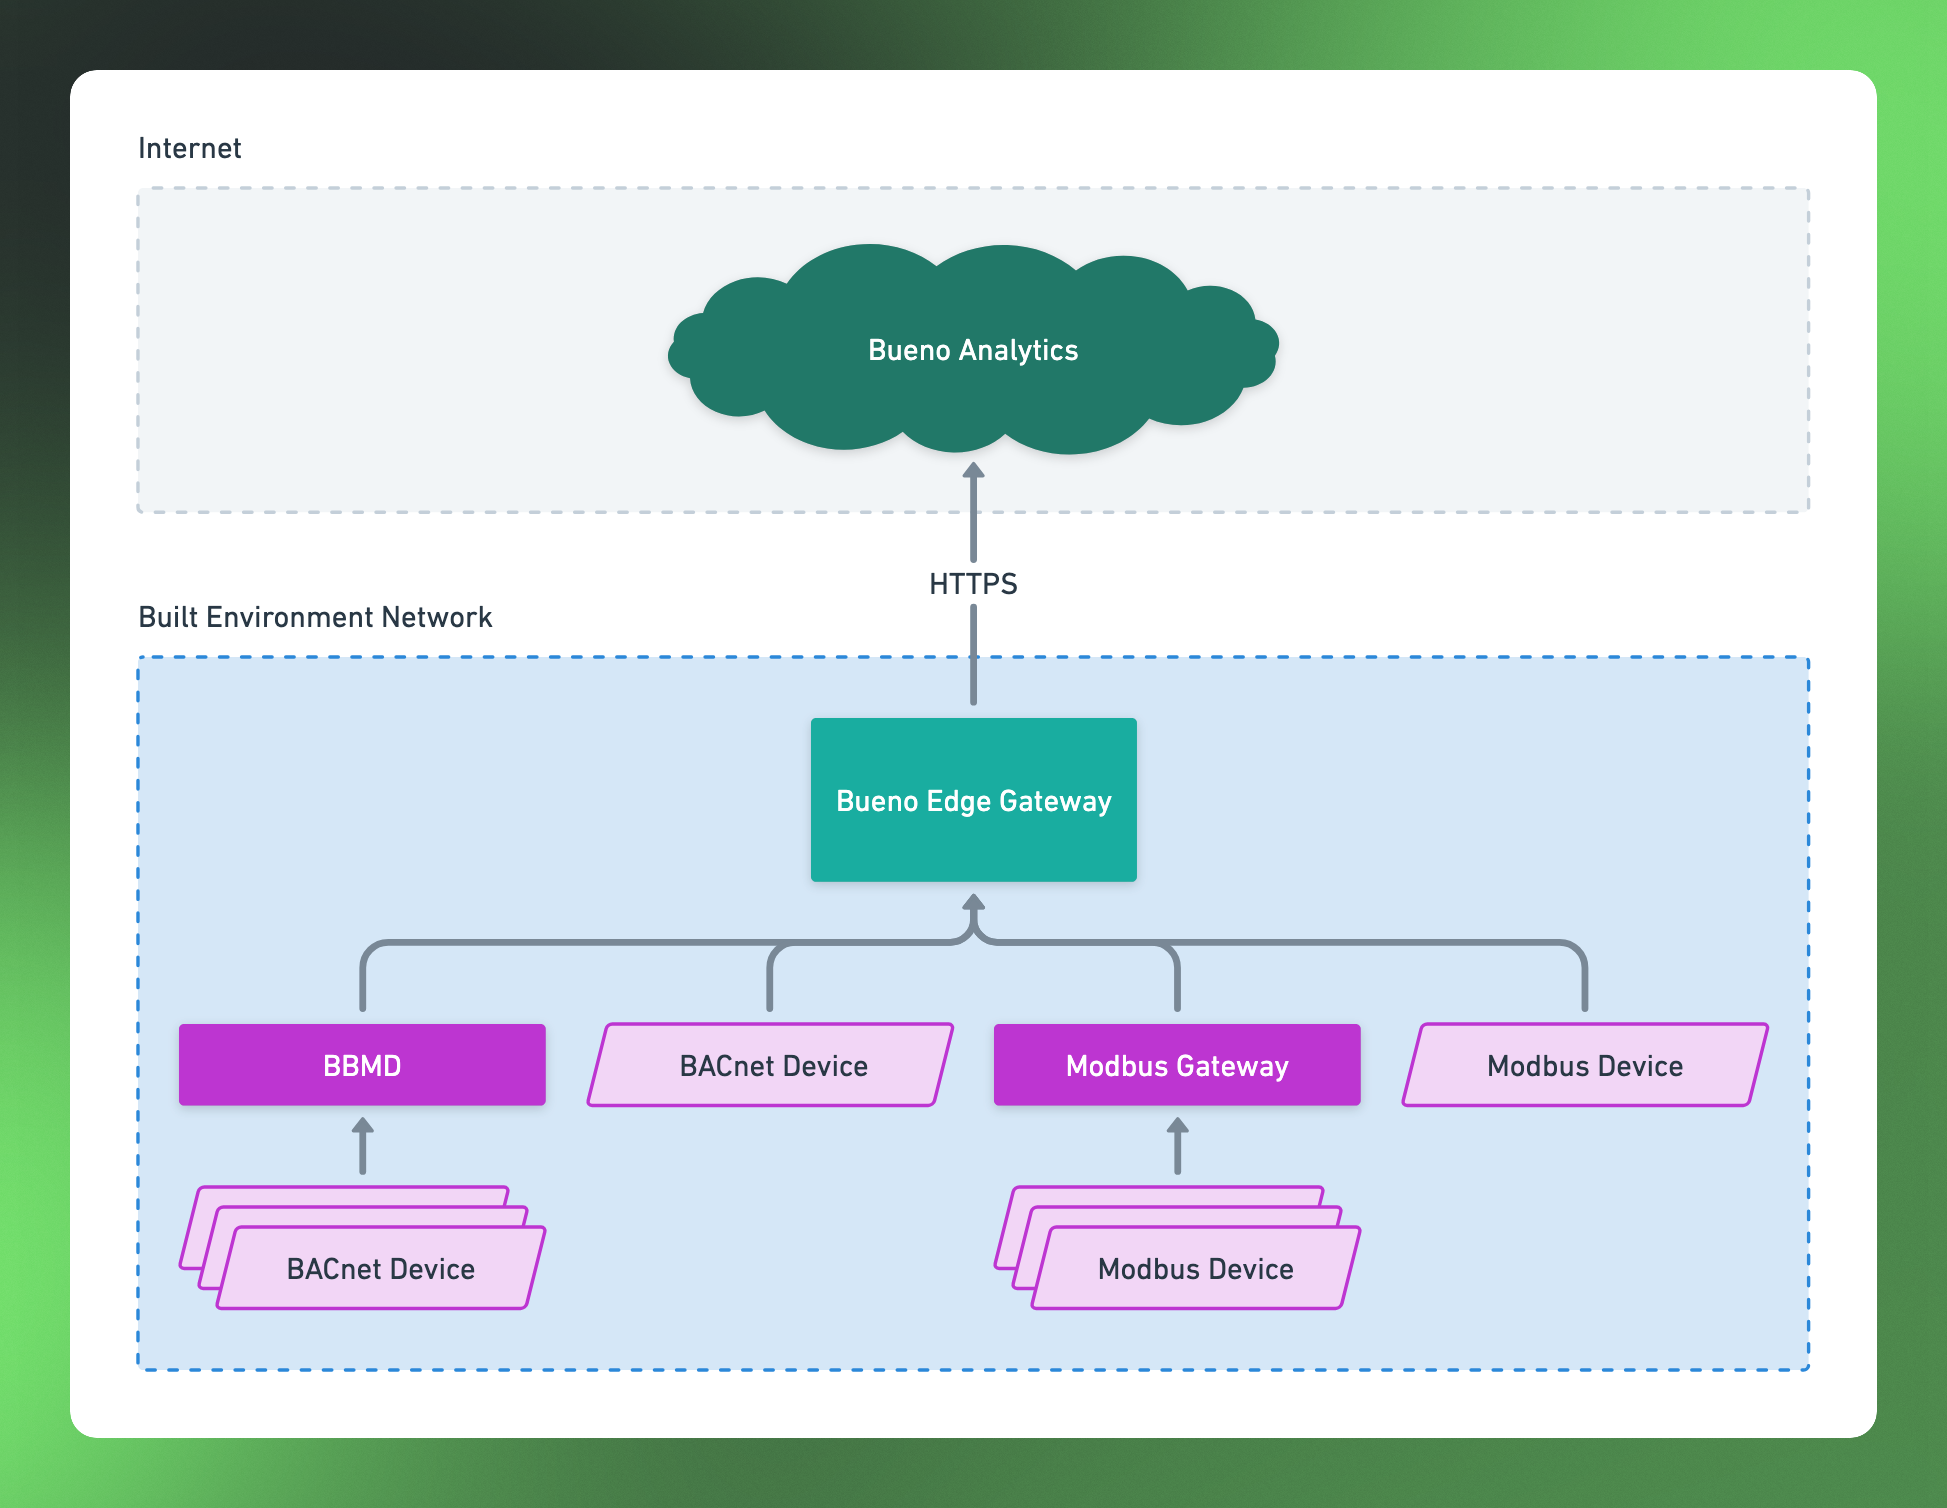Click the arrow pointing up into BBMD
Viewport: 1947px width, 1508px height.
362,1146
